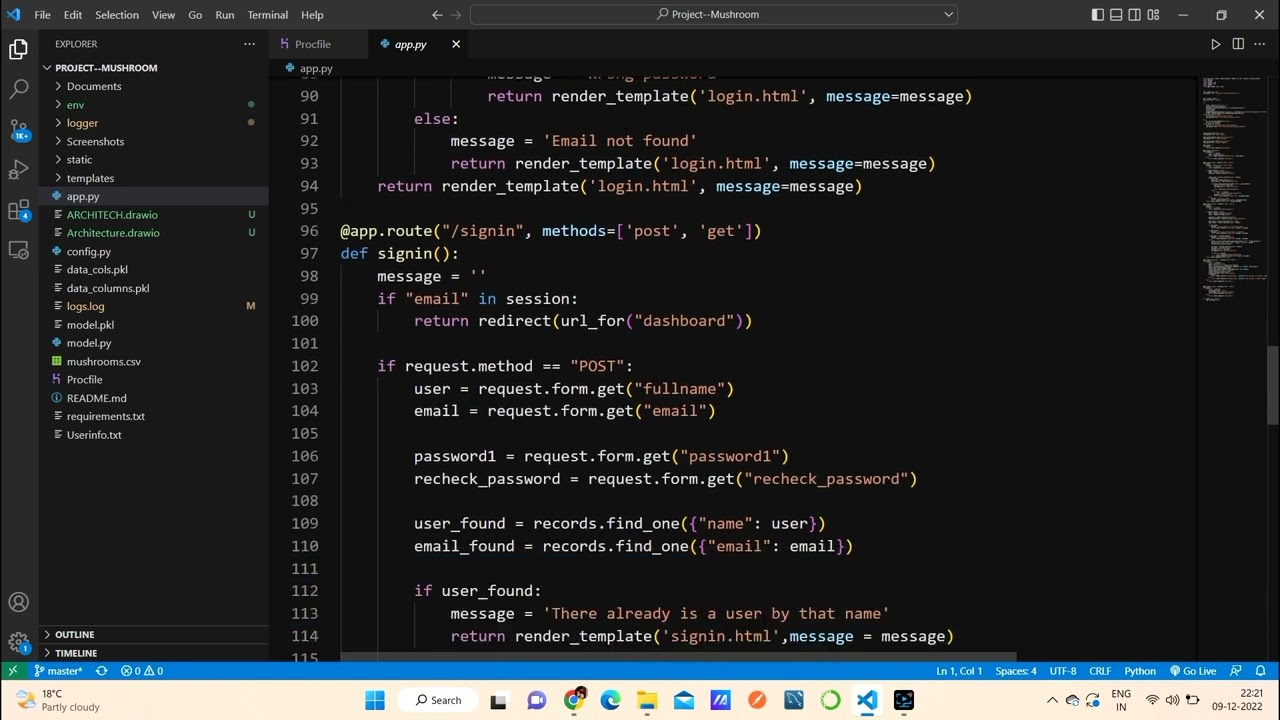Toggle the Panel layout icon
The image size is (1280, 720).
1116,15
